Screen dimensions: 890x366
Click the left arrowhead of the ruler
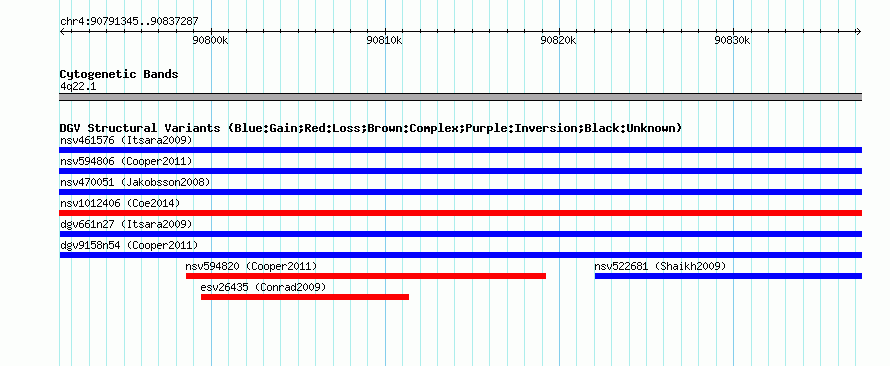[62, 31]
